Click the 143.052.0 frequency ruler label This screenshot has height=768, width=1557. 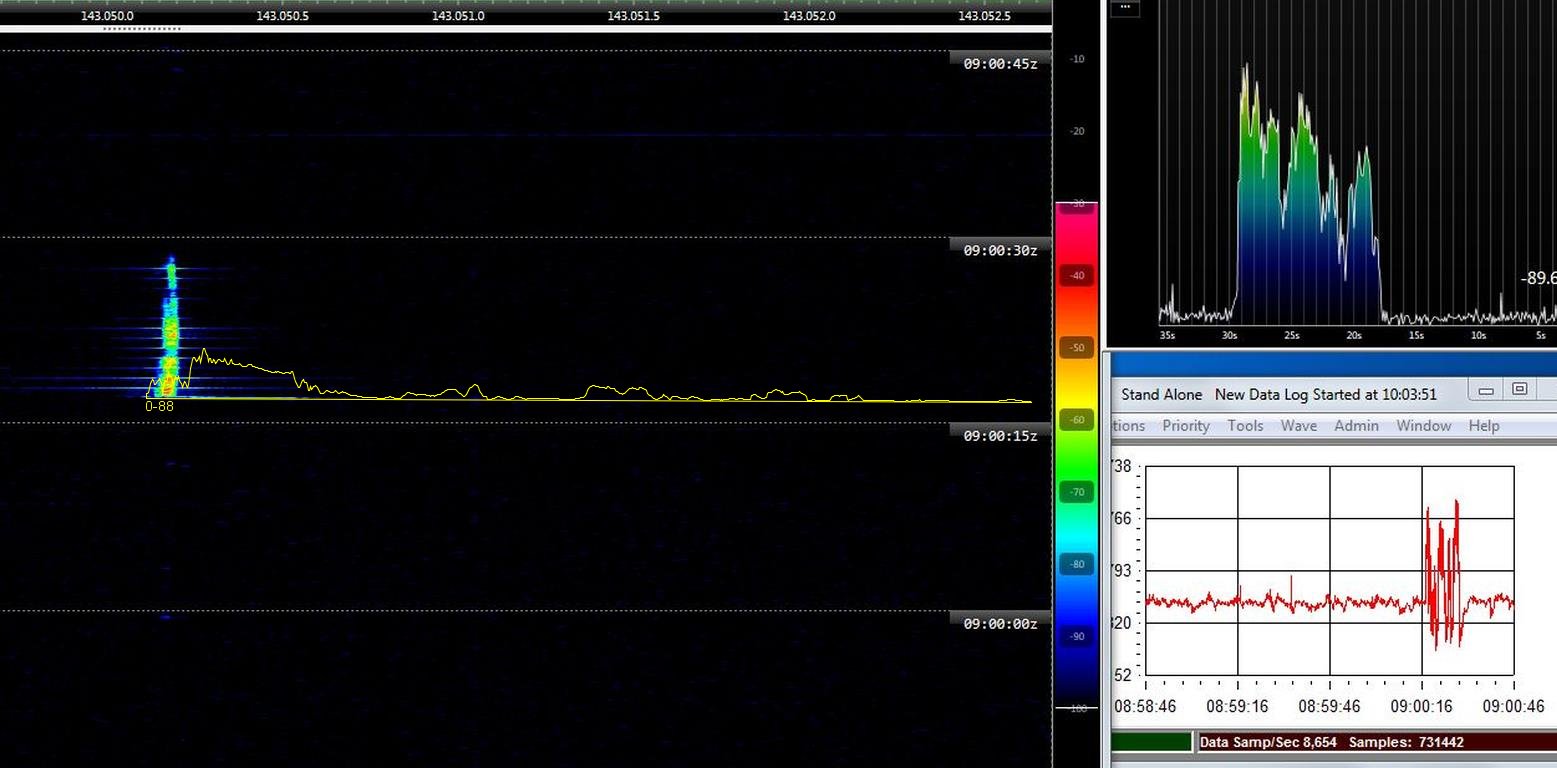pos(809,16)
